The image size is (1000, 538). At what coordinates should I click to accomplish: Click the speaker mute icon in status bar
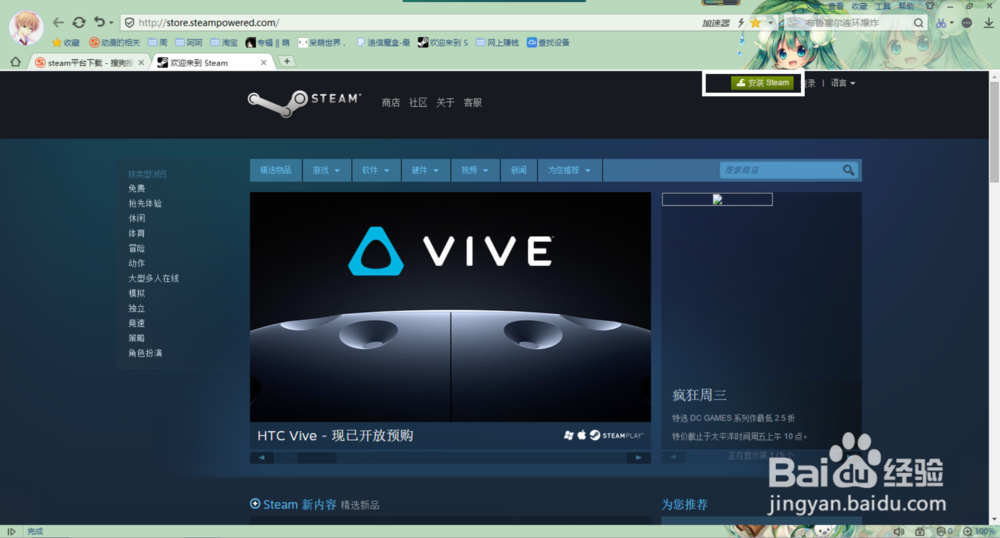point(899,531)
